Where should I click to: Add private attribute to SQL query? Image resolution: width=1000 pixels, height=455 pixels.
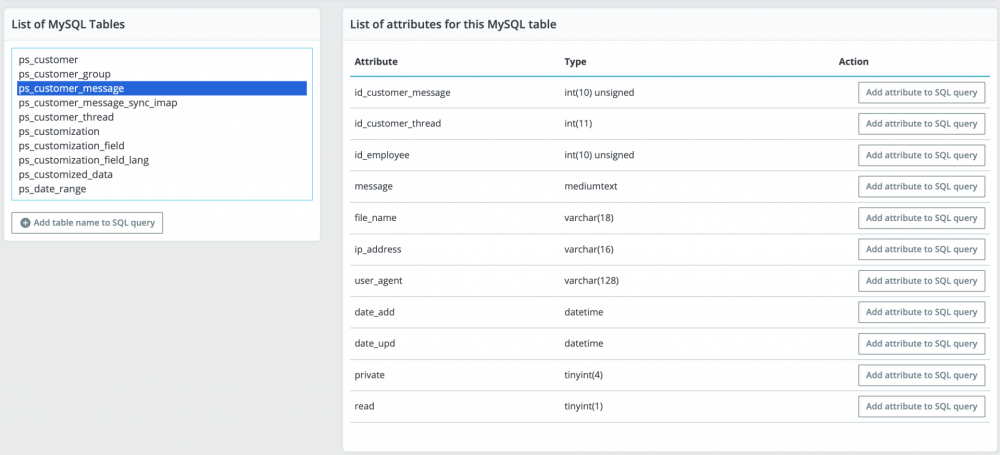[x=921, y=375]
